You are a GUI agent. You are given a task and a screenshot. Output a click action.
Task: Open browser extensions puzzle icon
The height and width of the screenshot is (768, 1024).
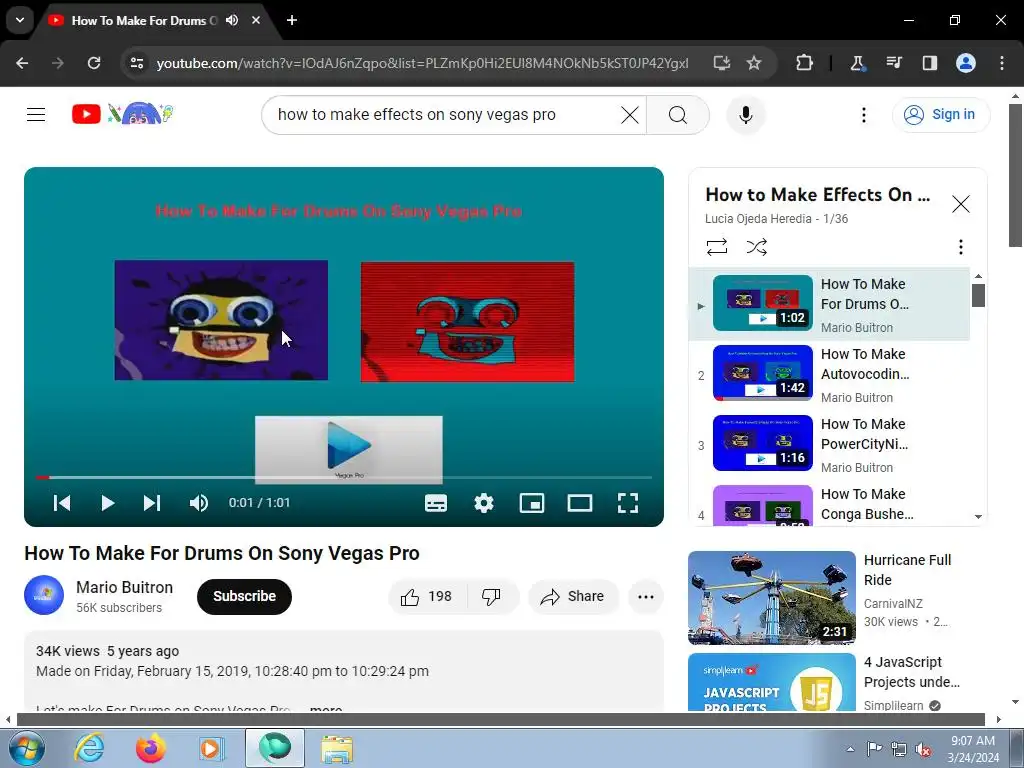pyautogui.click(x=805, y=63)
